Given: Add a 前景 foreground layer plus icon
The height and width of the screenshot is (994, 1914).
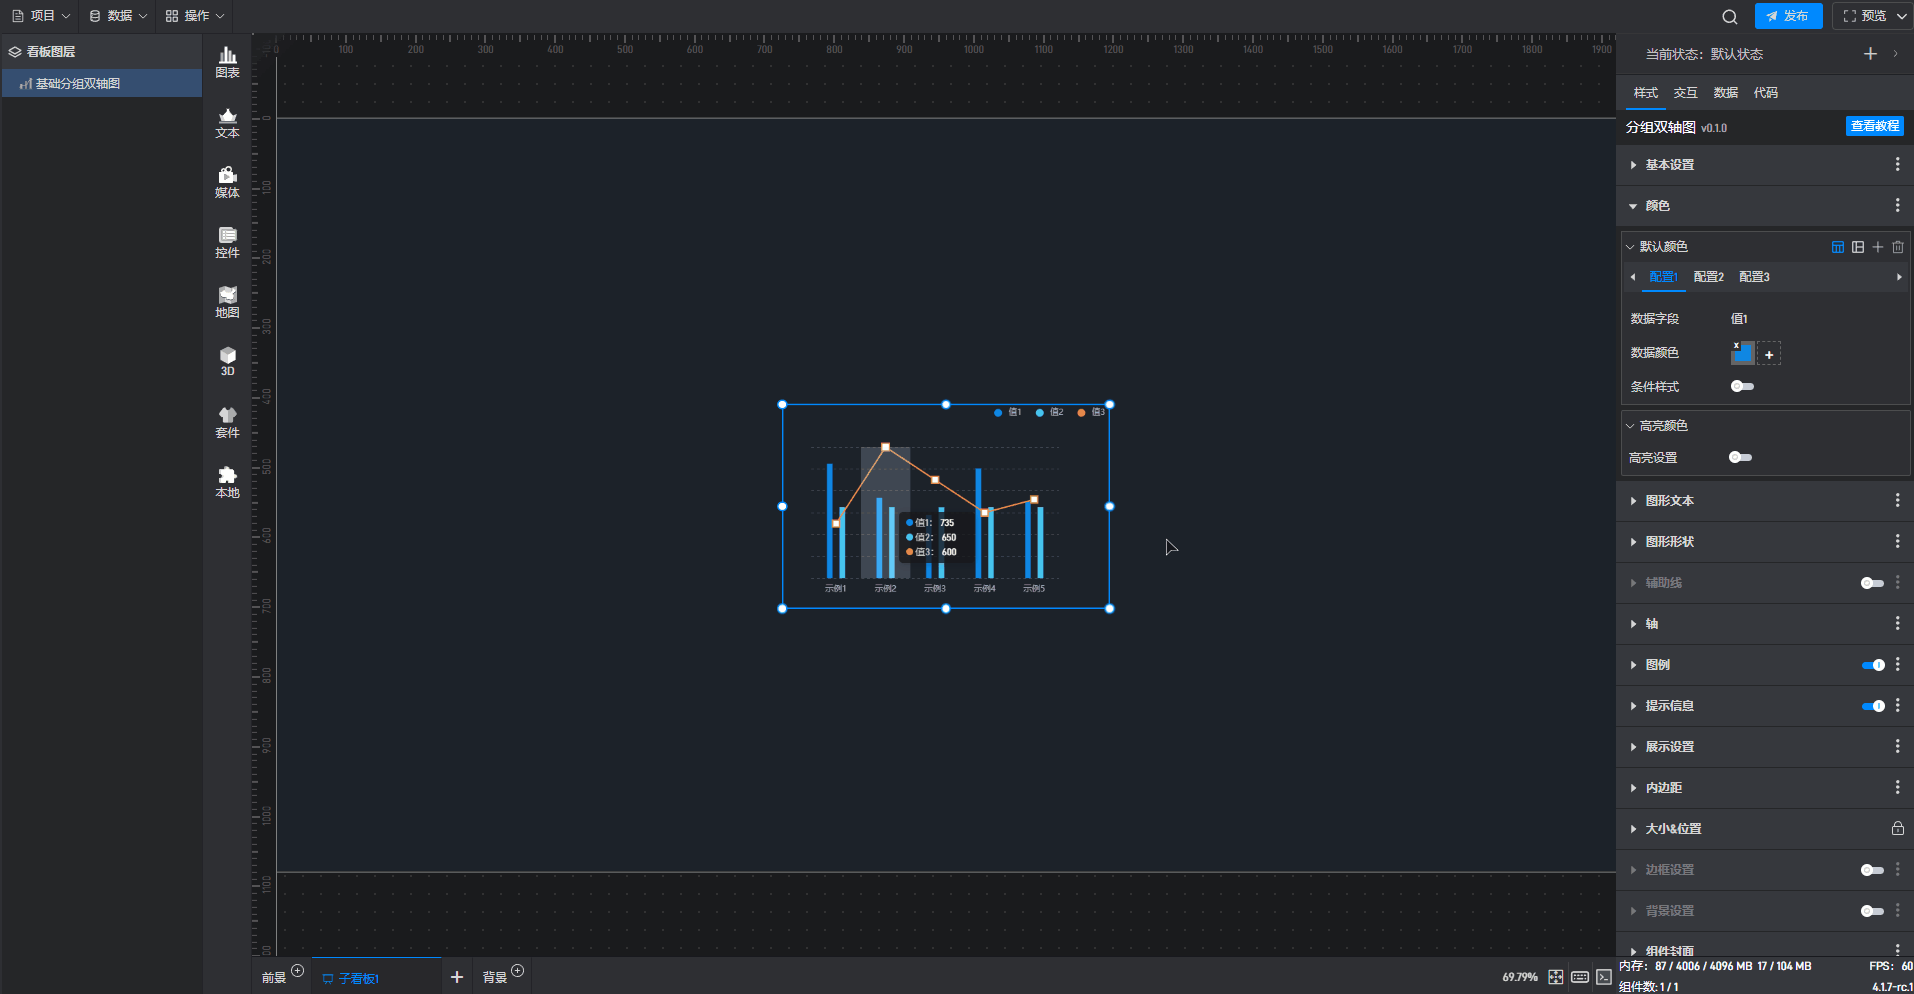Looking at the screenshot, I should pos(297,971).
